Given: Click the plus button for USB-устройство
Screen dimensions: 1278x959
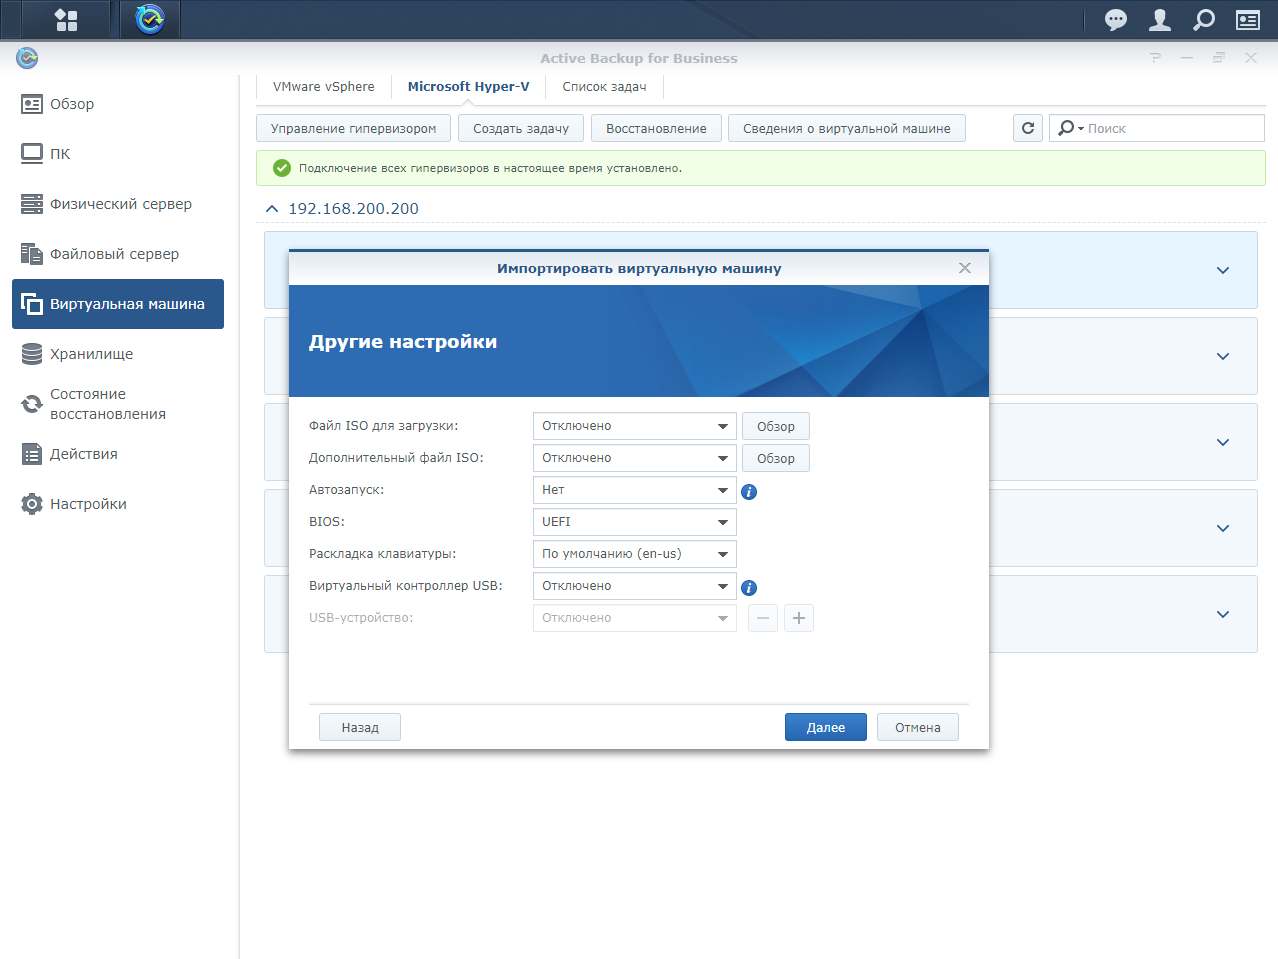Looking at the screenshot, I should click(x=799, y=618).
